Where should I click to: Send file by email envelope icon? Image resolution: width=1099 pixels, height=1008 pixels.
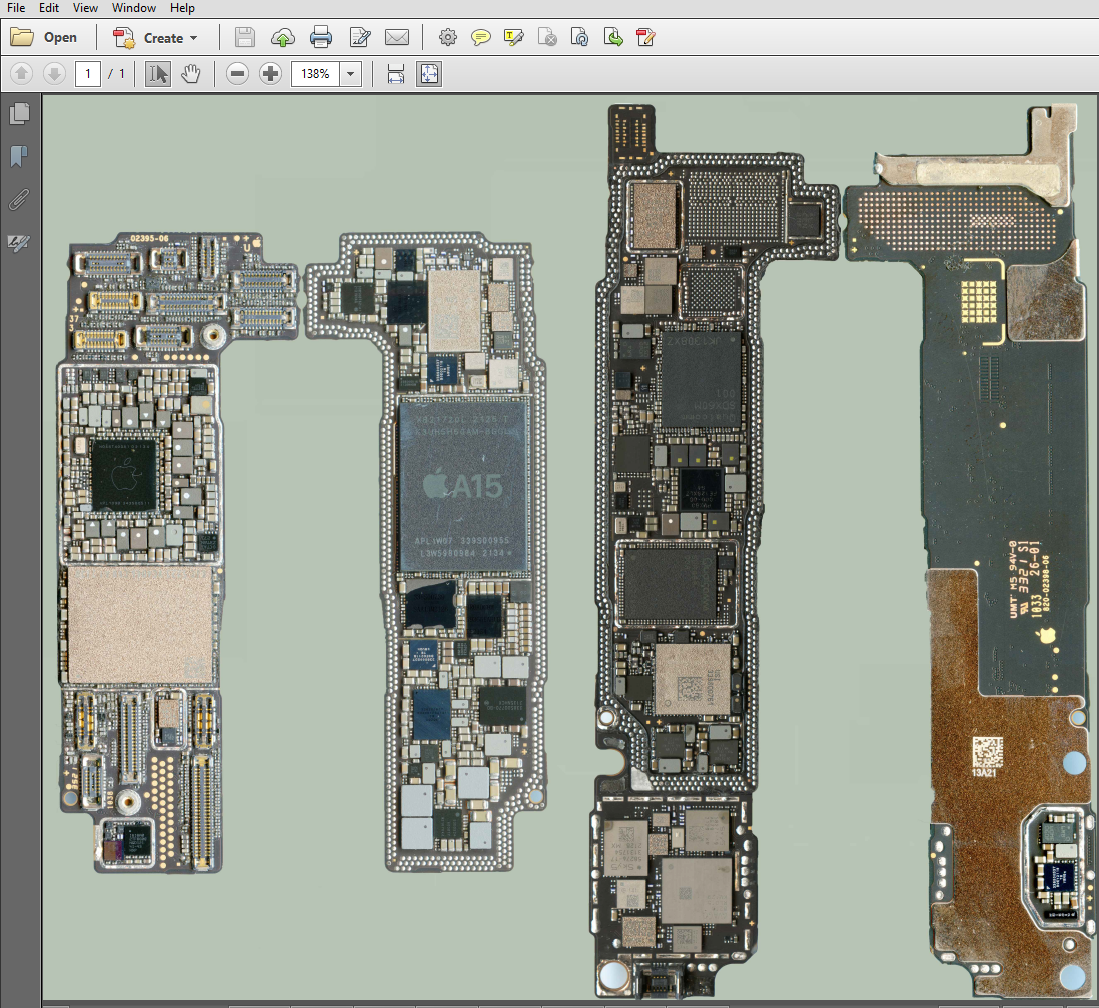397,38
